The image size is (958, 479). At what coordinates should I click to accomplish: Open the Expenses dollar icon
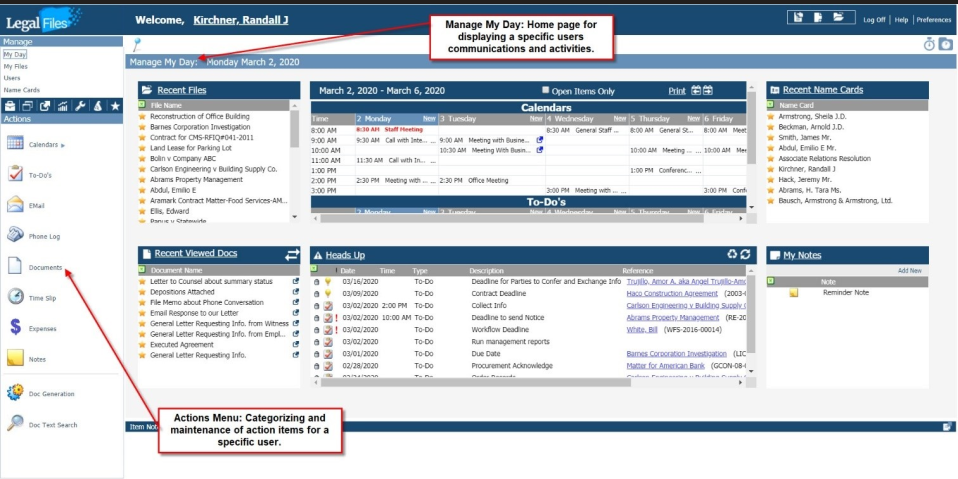(15, 327)
